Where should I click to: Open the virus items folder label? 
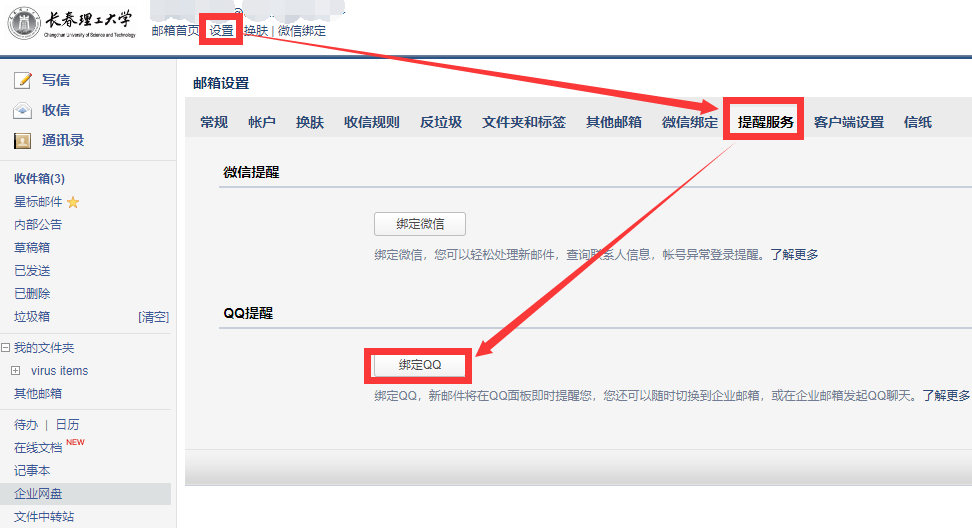click(x=60, y=371)
